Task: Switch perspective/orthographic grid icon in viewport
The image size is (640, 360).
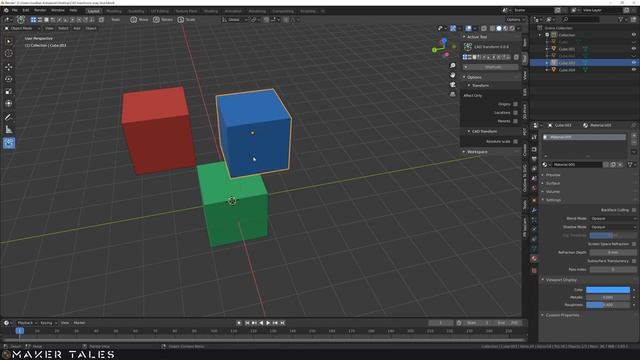Action: point(453,94)
